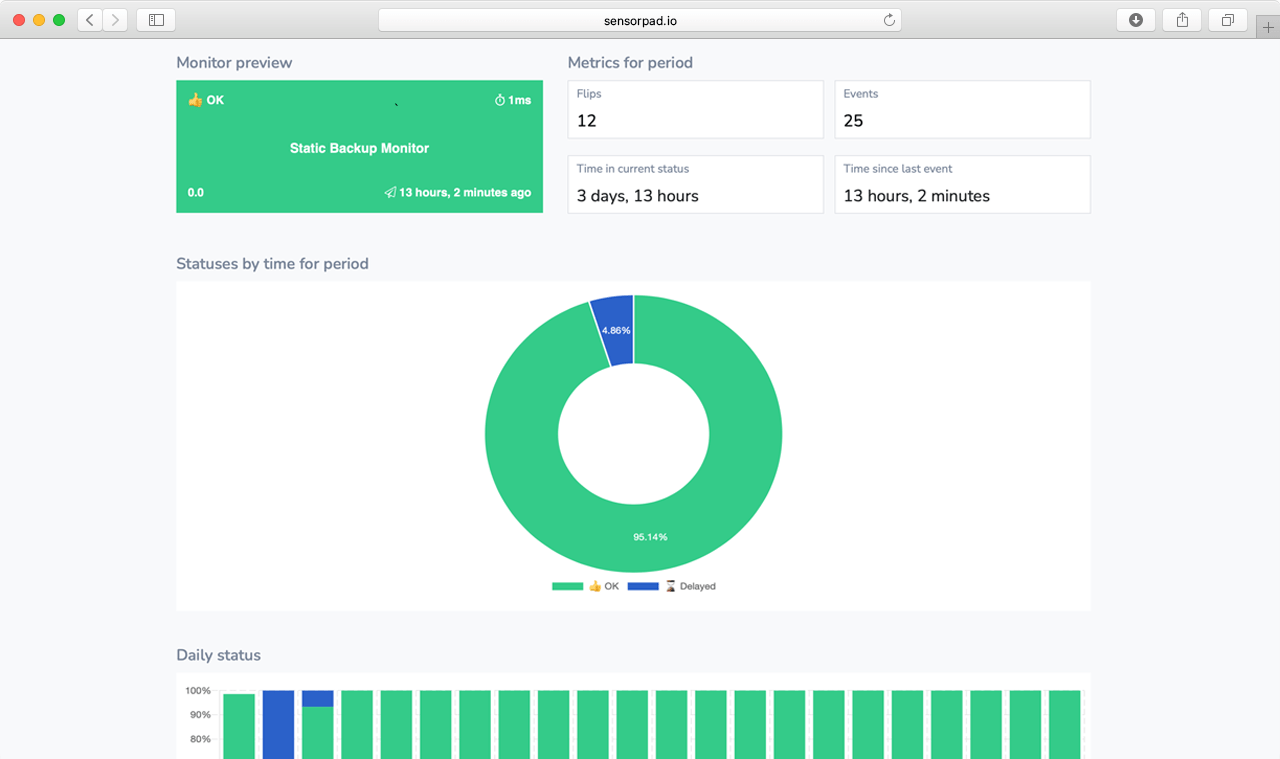Reload the page in address bar
Image resolution: width=1280 pixels, height=759 pixels.
tap(889, 20)
